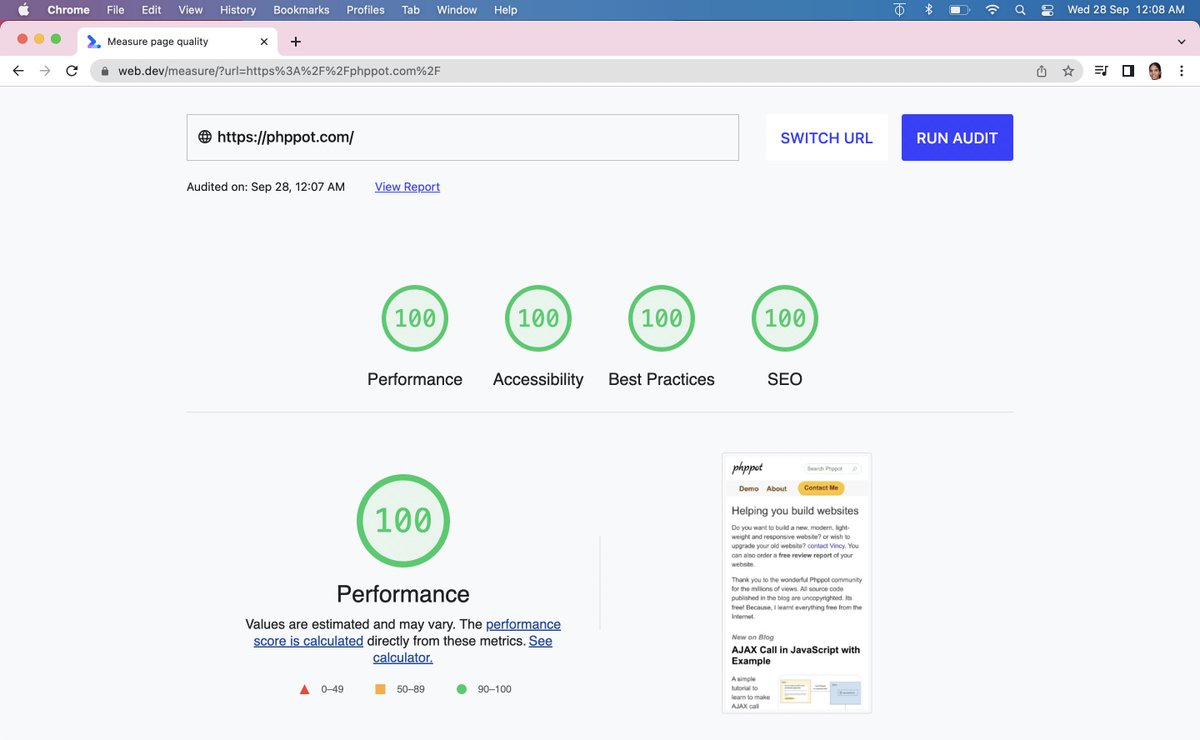Image resolution: width=1200 pixels, height=740 pixels.
Task: Bookmark this page with star icon
Action: tap(1068, 71)
